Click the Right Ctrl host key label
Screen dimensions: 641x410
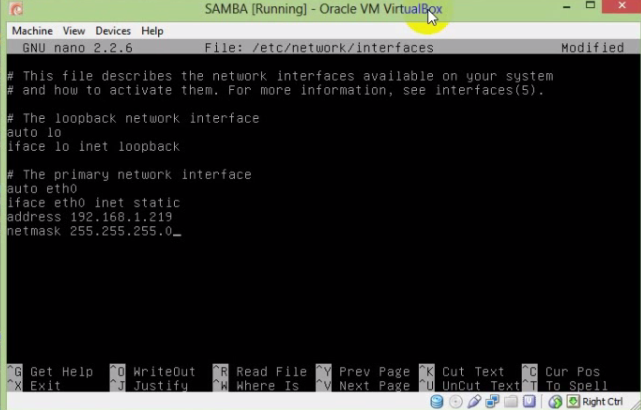[x=602, y=401]
